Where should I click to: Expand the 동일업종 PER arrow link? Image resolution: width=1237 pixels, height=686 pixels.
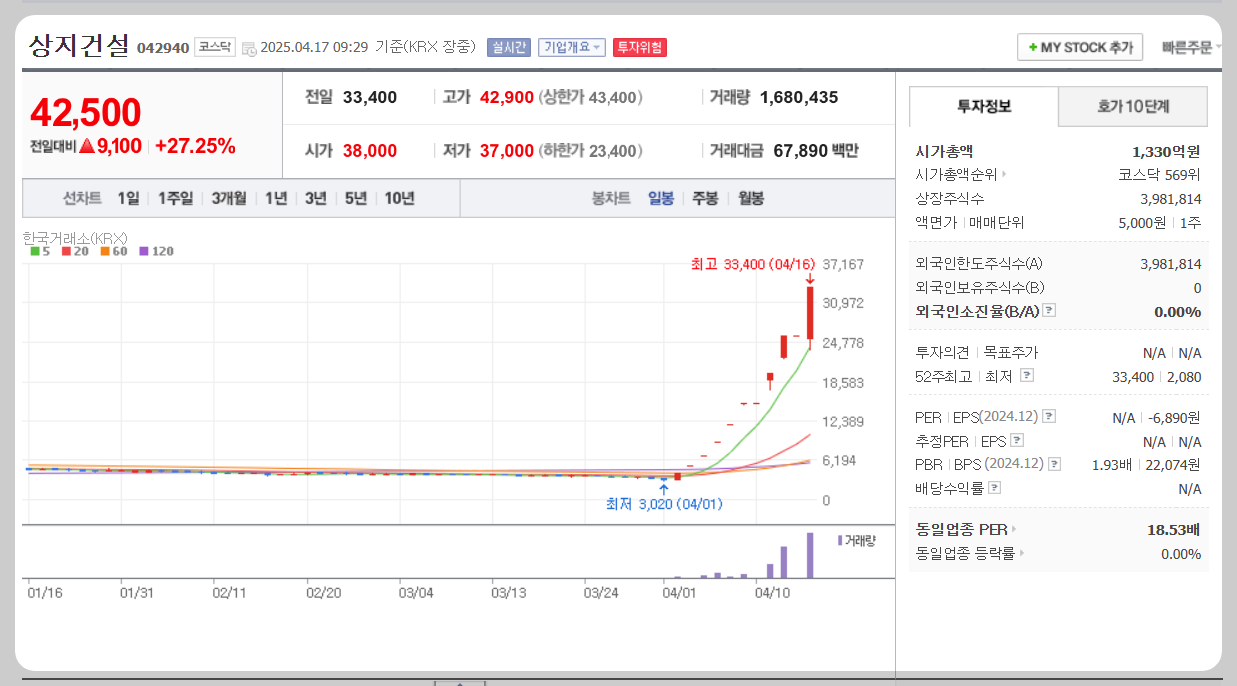1013,529
